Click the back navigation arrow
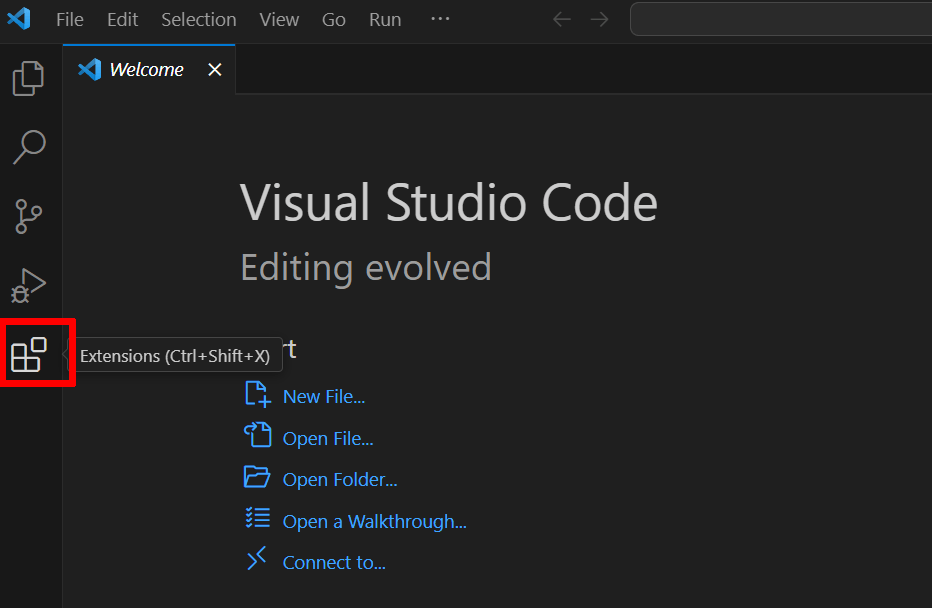Viewport: 932px width, 608px height. 561,19
